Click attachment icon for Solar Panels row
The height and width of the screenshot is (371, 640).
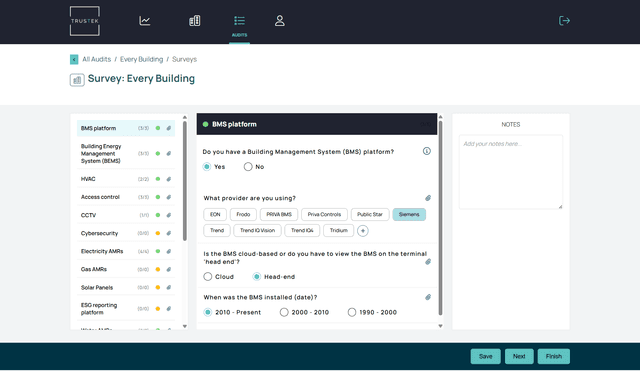(x=169, y=287)
